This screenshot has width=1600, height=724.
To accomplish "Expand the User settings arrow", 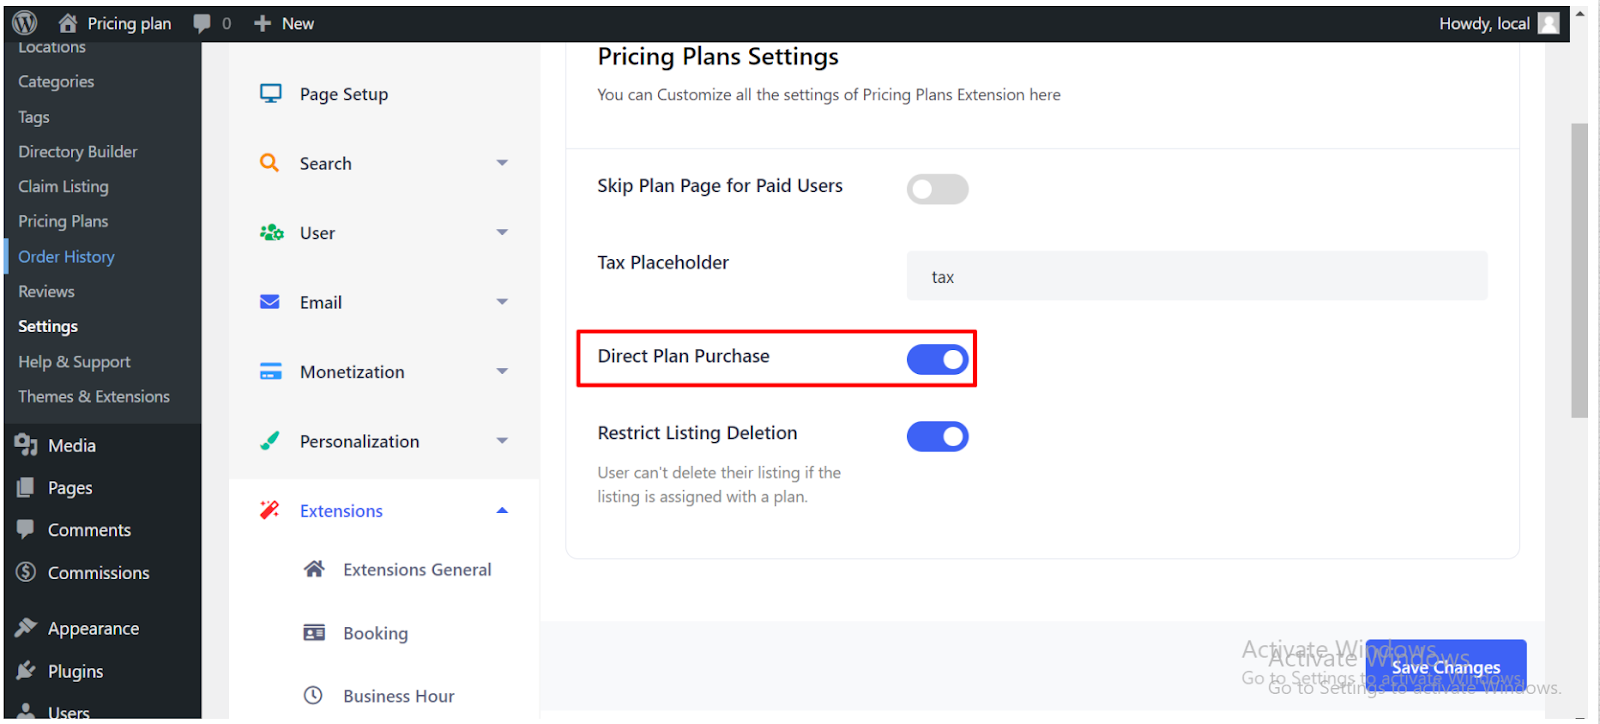I will click(502, 232).
